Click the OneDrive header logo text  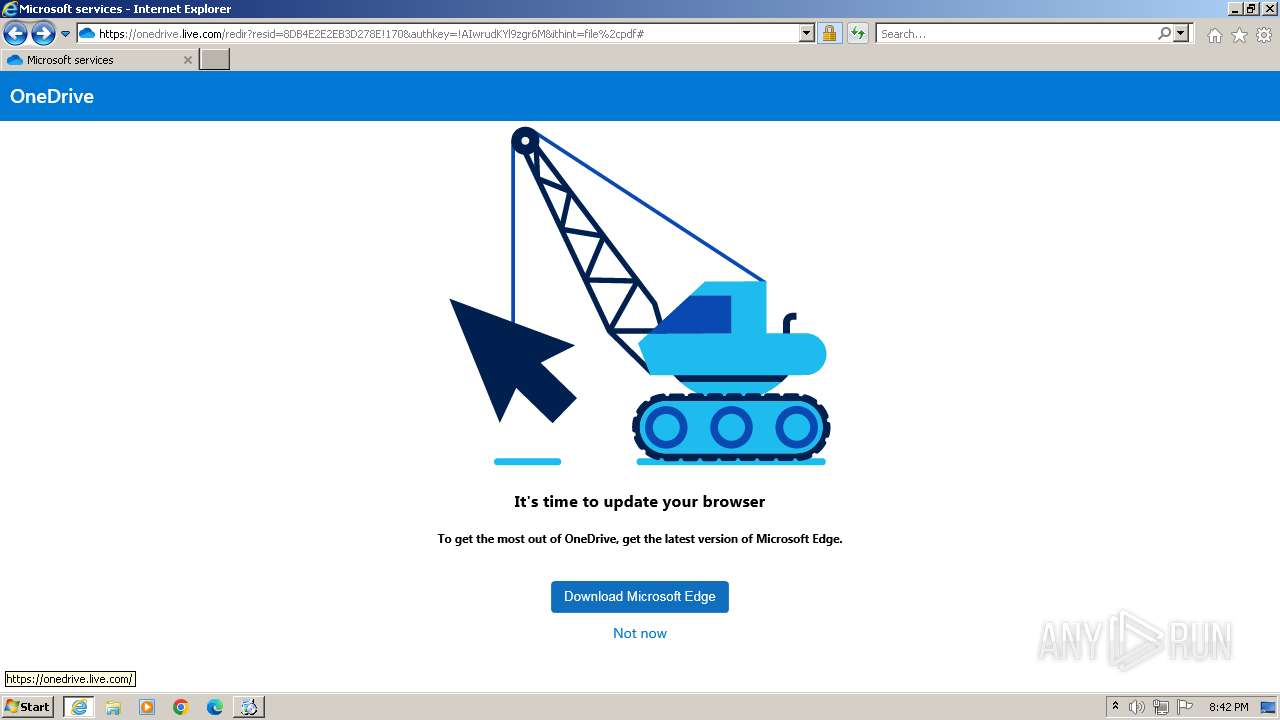pos(52,96)
